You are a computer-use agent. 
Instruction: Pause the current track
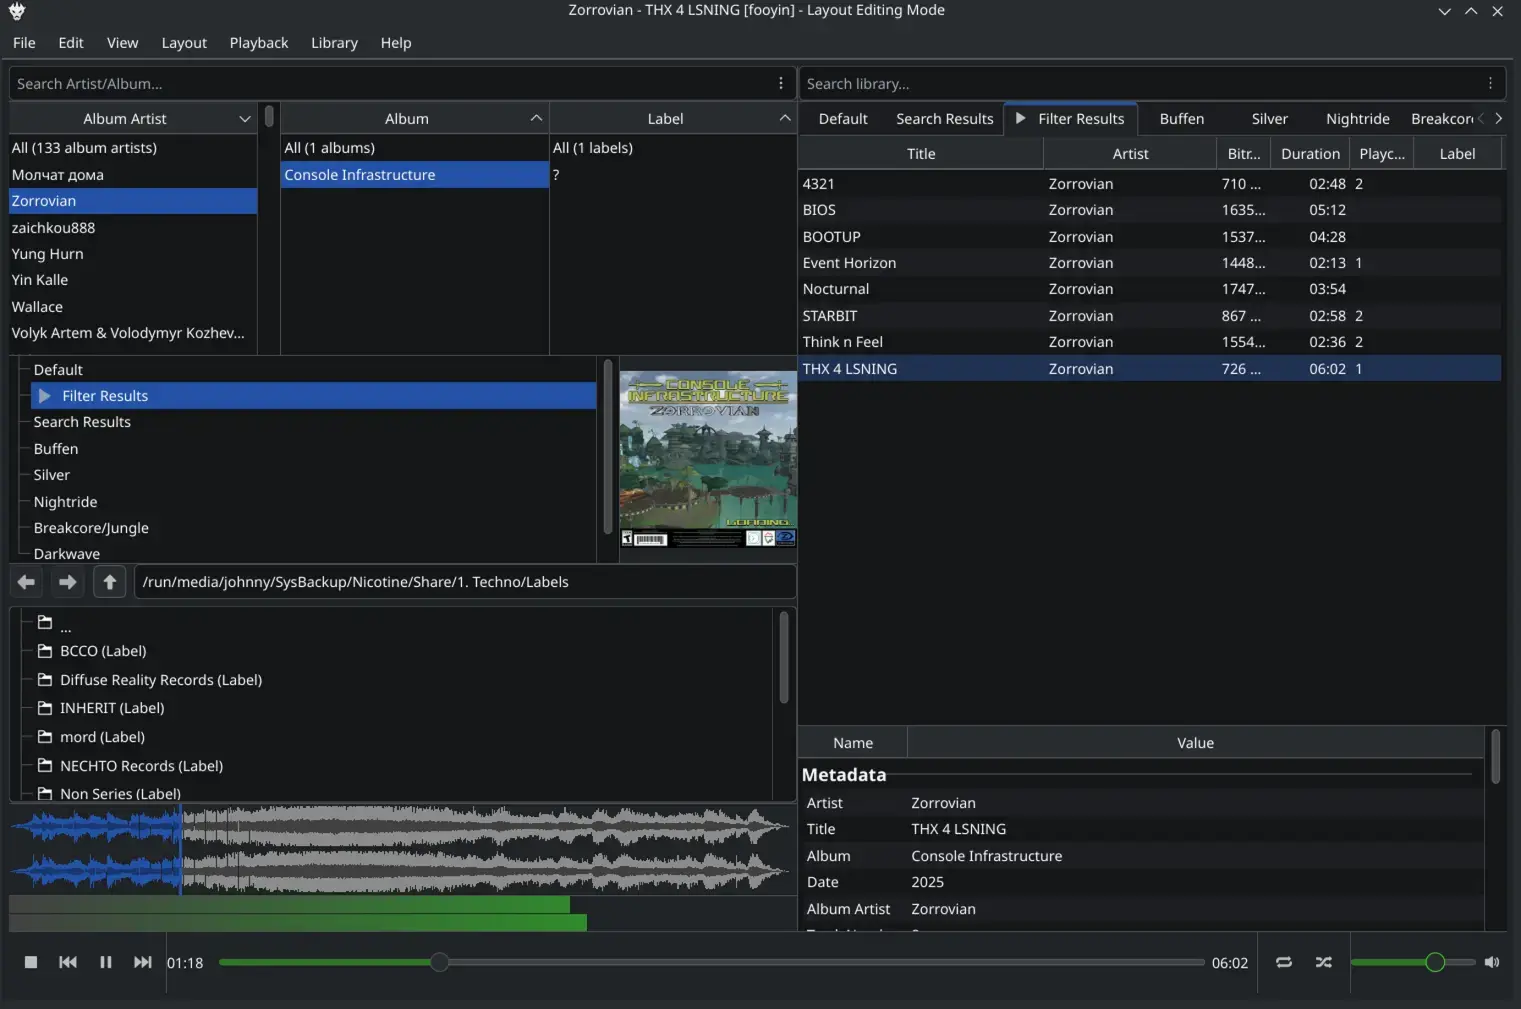click(105, 962)
